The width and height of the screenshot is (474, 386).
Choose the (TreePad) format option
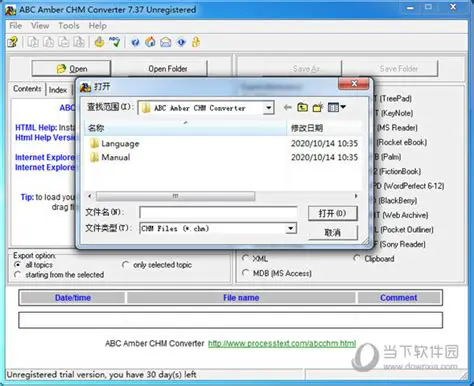[395, 98]
